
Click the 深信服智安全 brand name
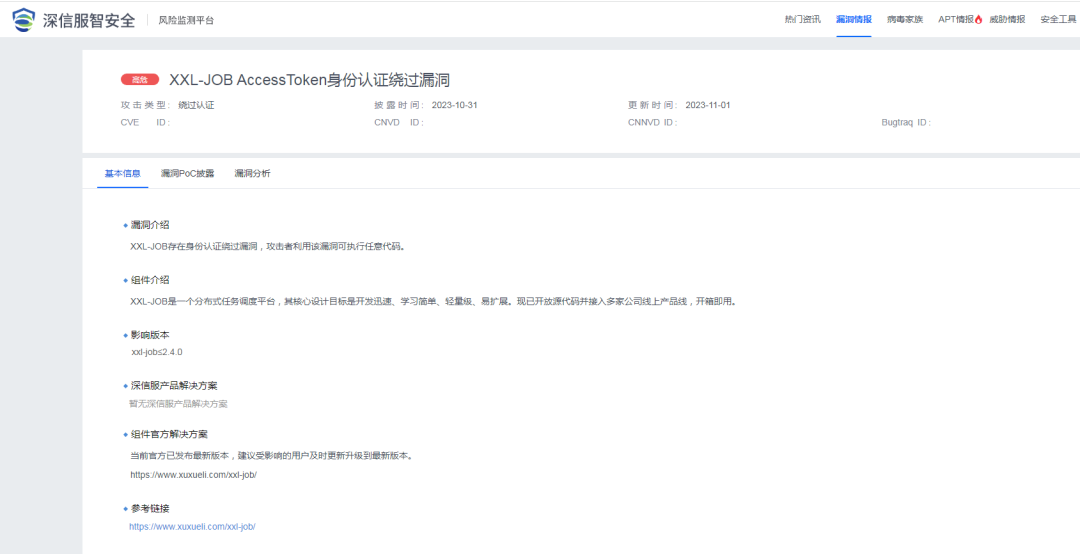[x=89, y=21]
